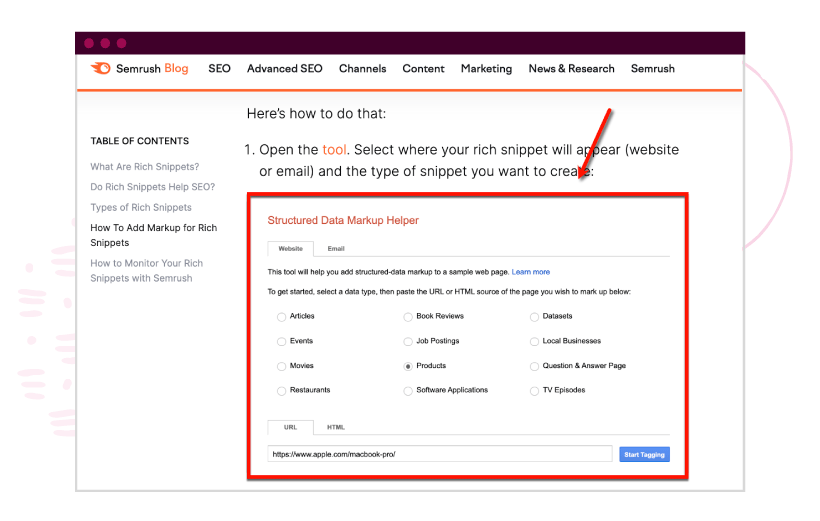
Task: Click the Start Tagging button
Action: 644,454
